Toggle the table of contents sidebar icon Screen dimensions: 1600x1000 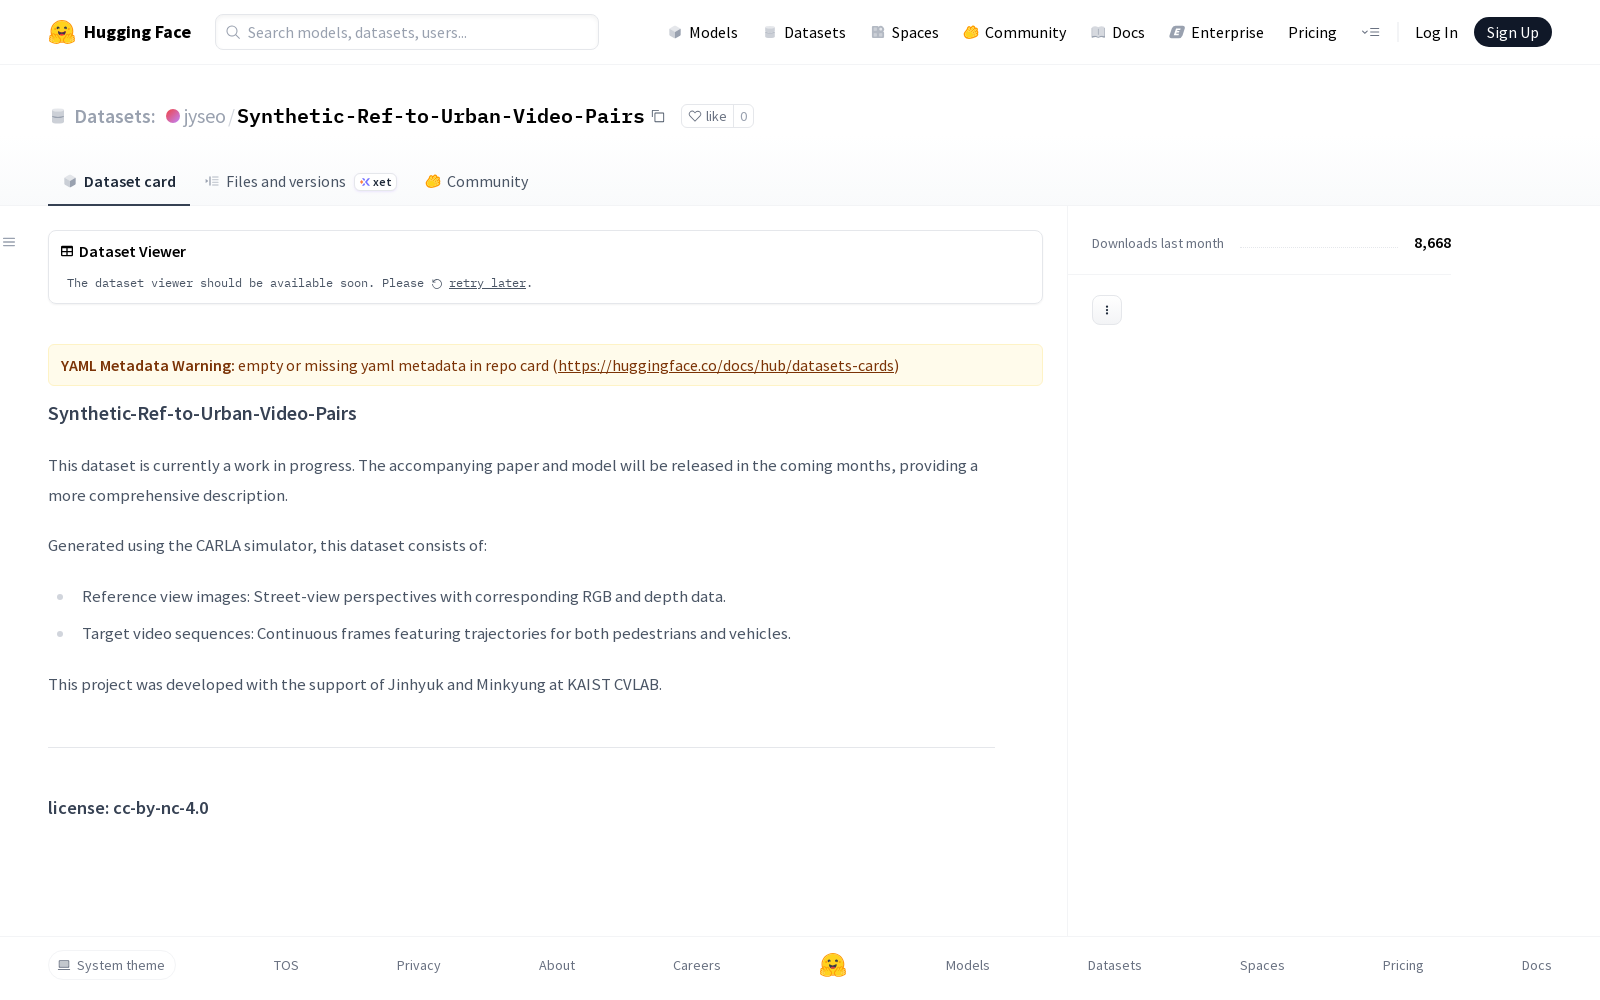[x=9, y=242]
